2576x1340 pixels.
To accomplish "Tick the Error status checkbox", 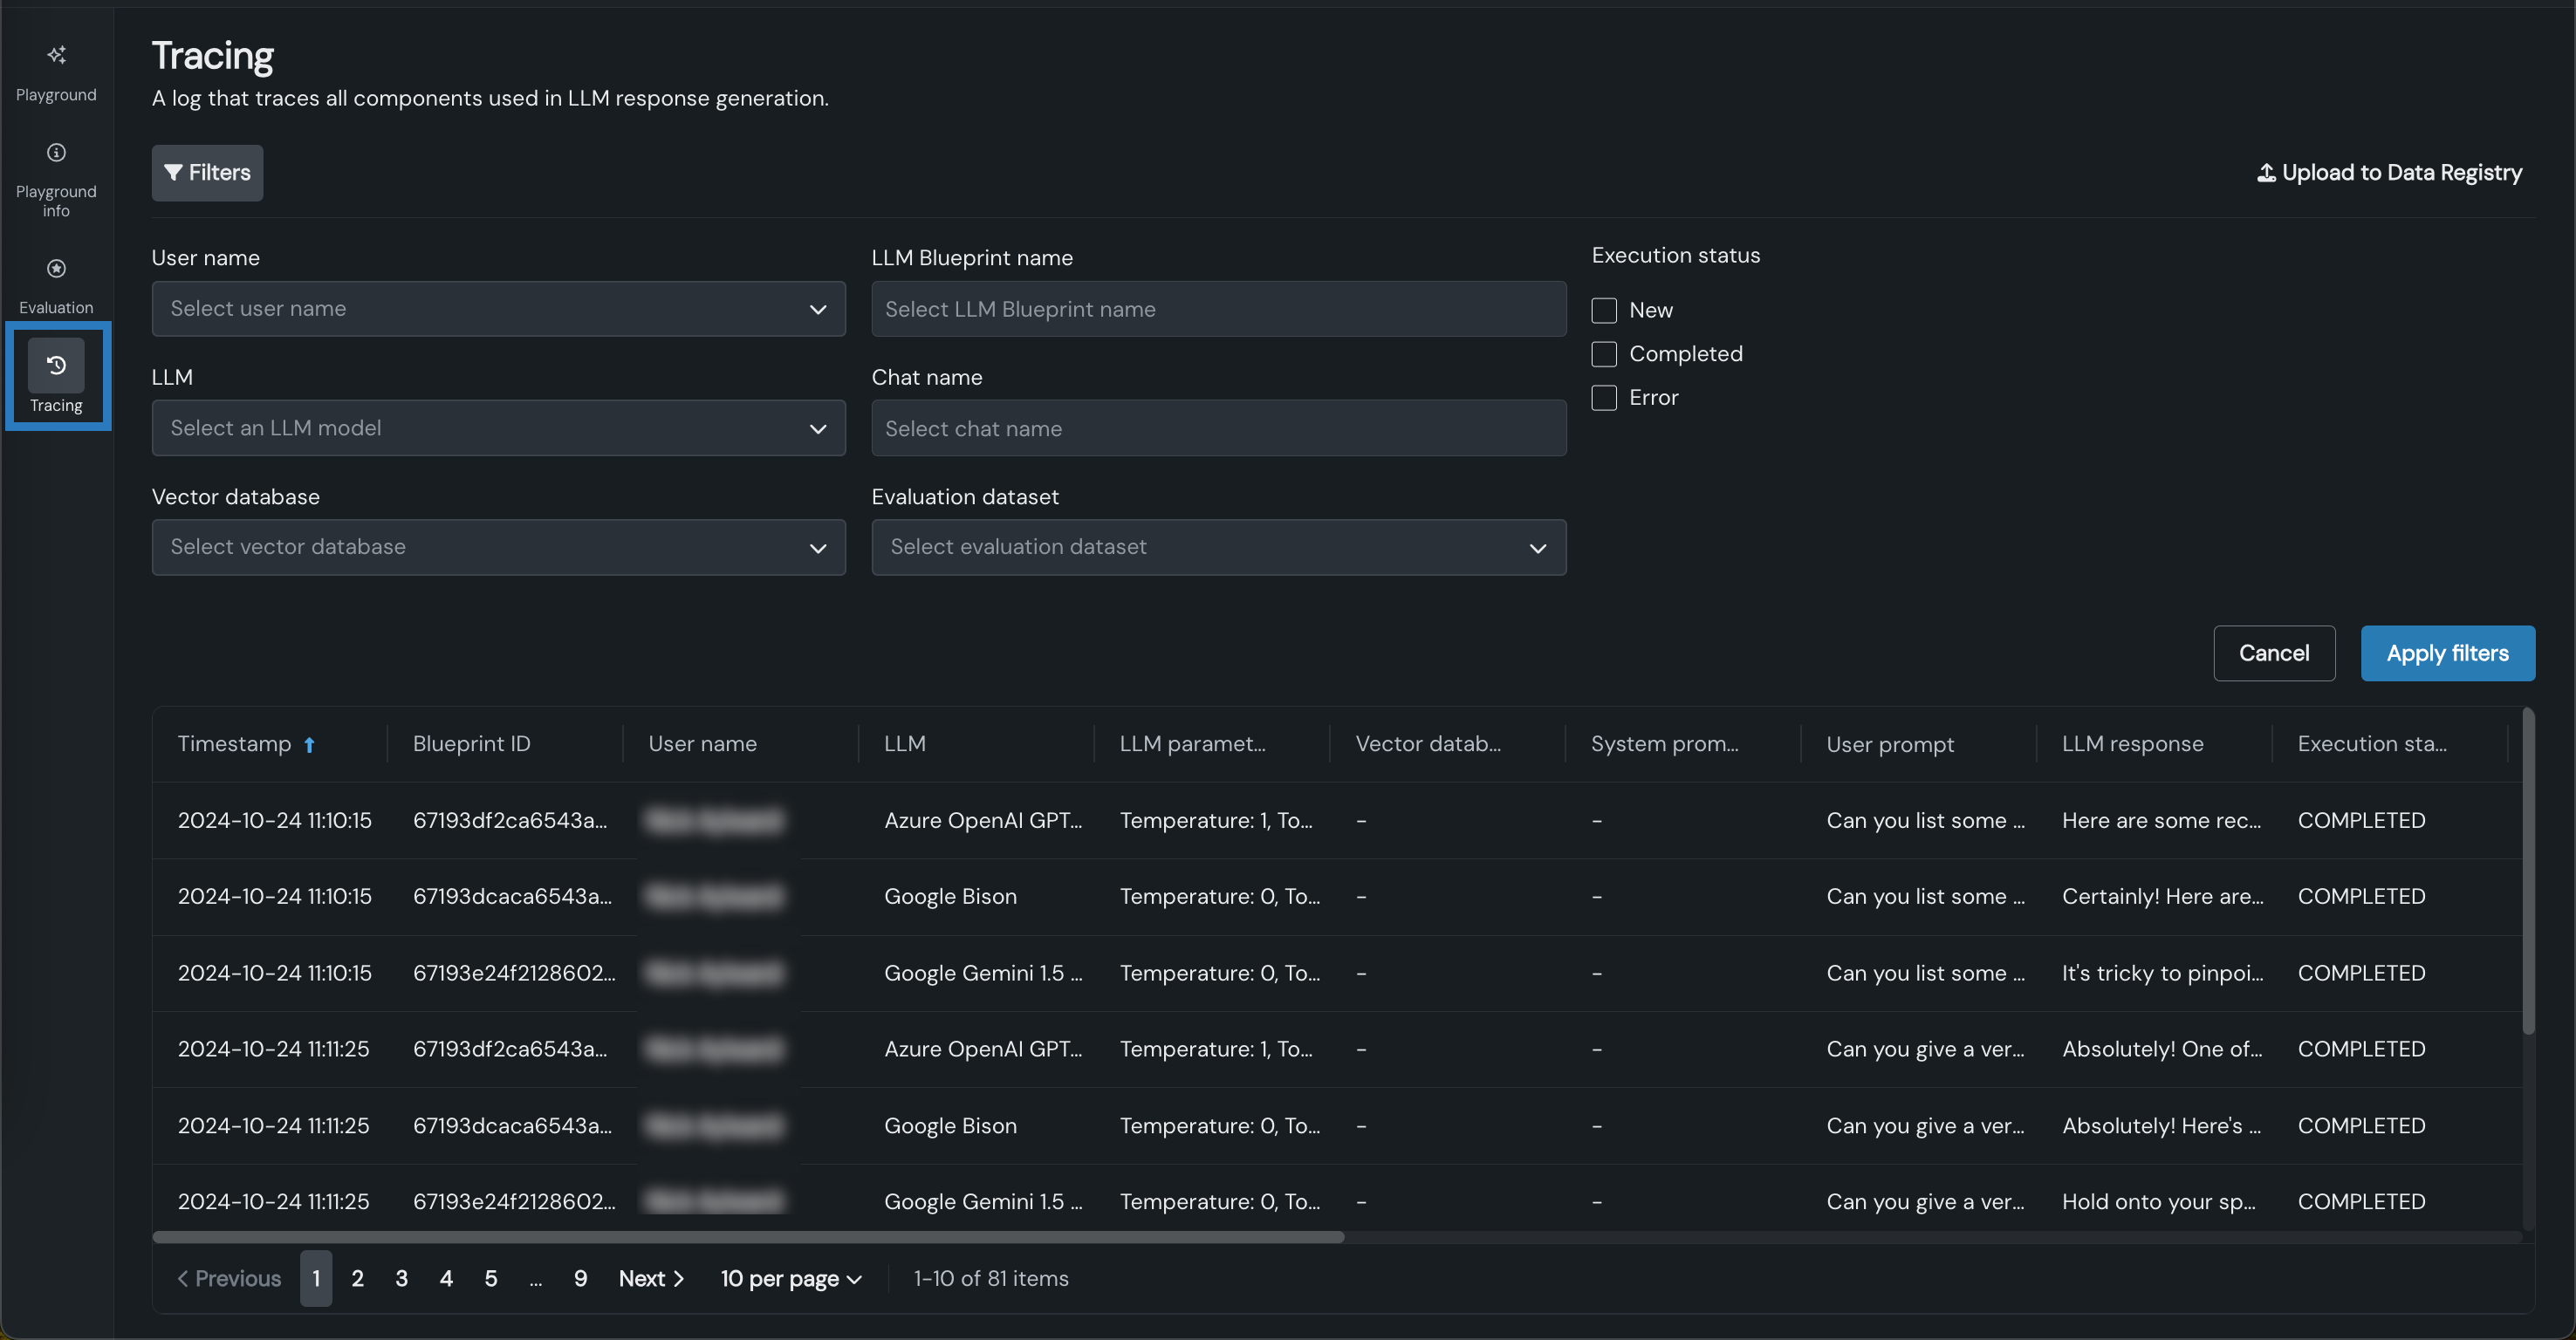I will (x=1604, y=398).
